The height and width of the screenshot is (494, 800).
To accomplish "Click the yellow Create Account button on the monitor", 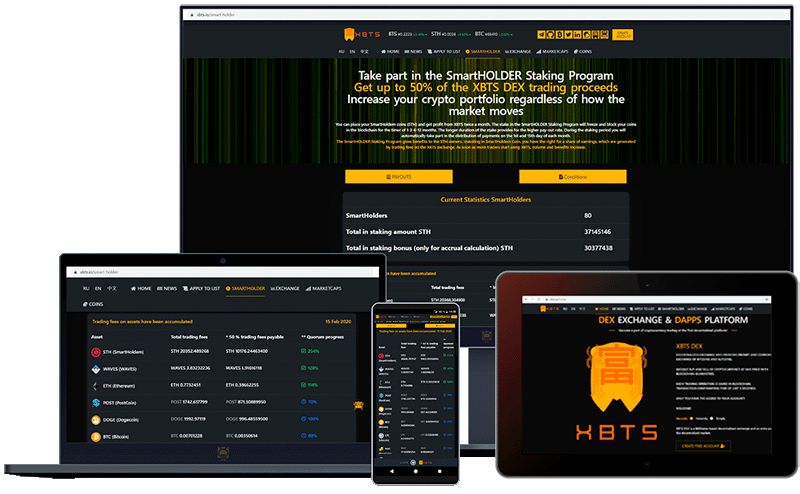I will [622, 35].
